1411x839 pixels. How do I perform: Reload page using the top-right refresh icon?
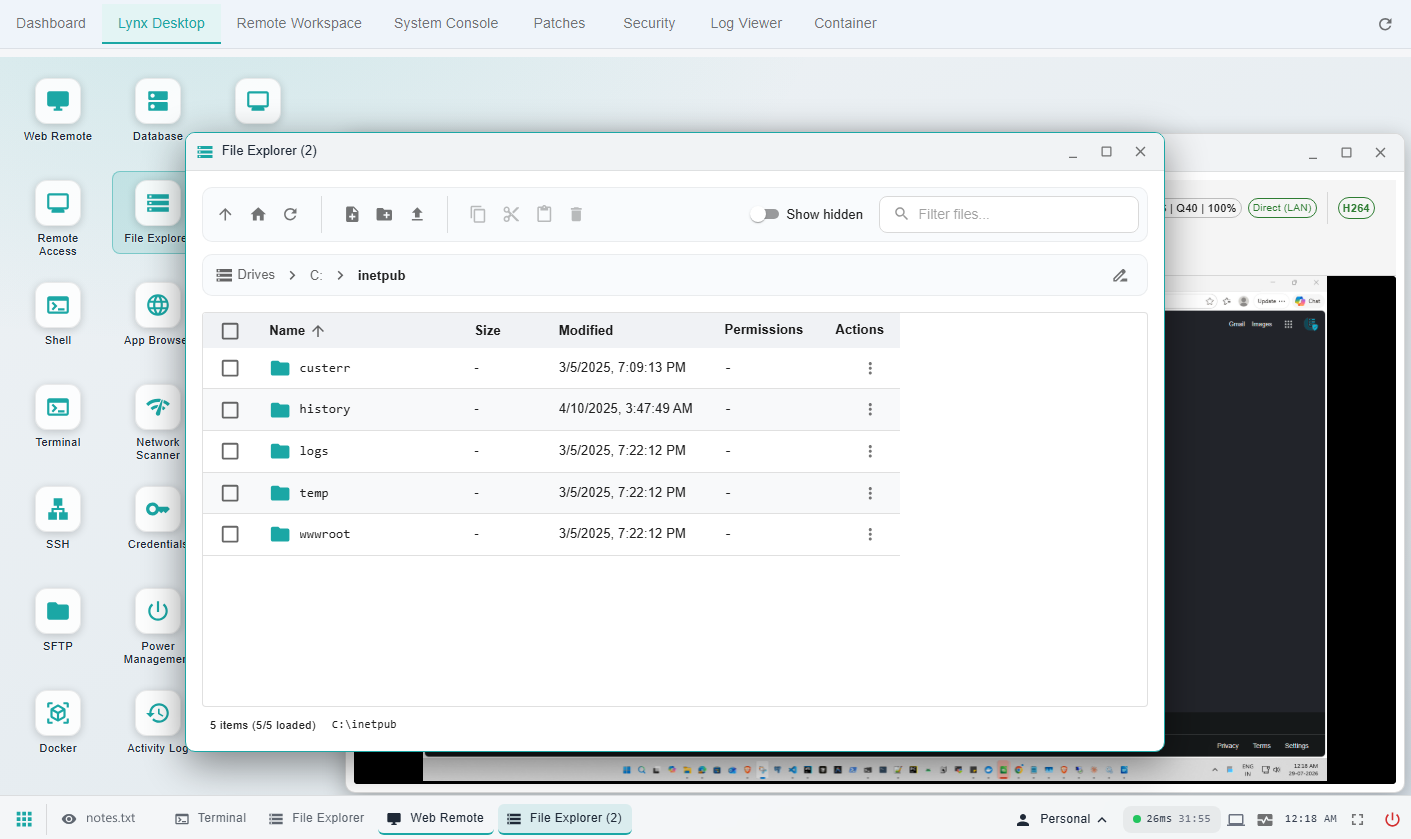point(1385,24)
